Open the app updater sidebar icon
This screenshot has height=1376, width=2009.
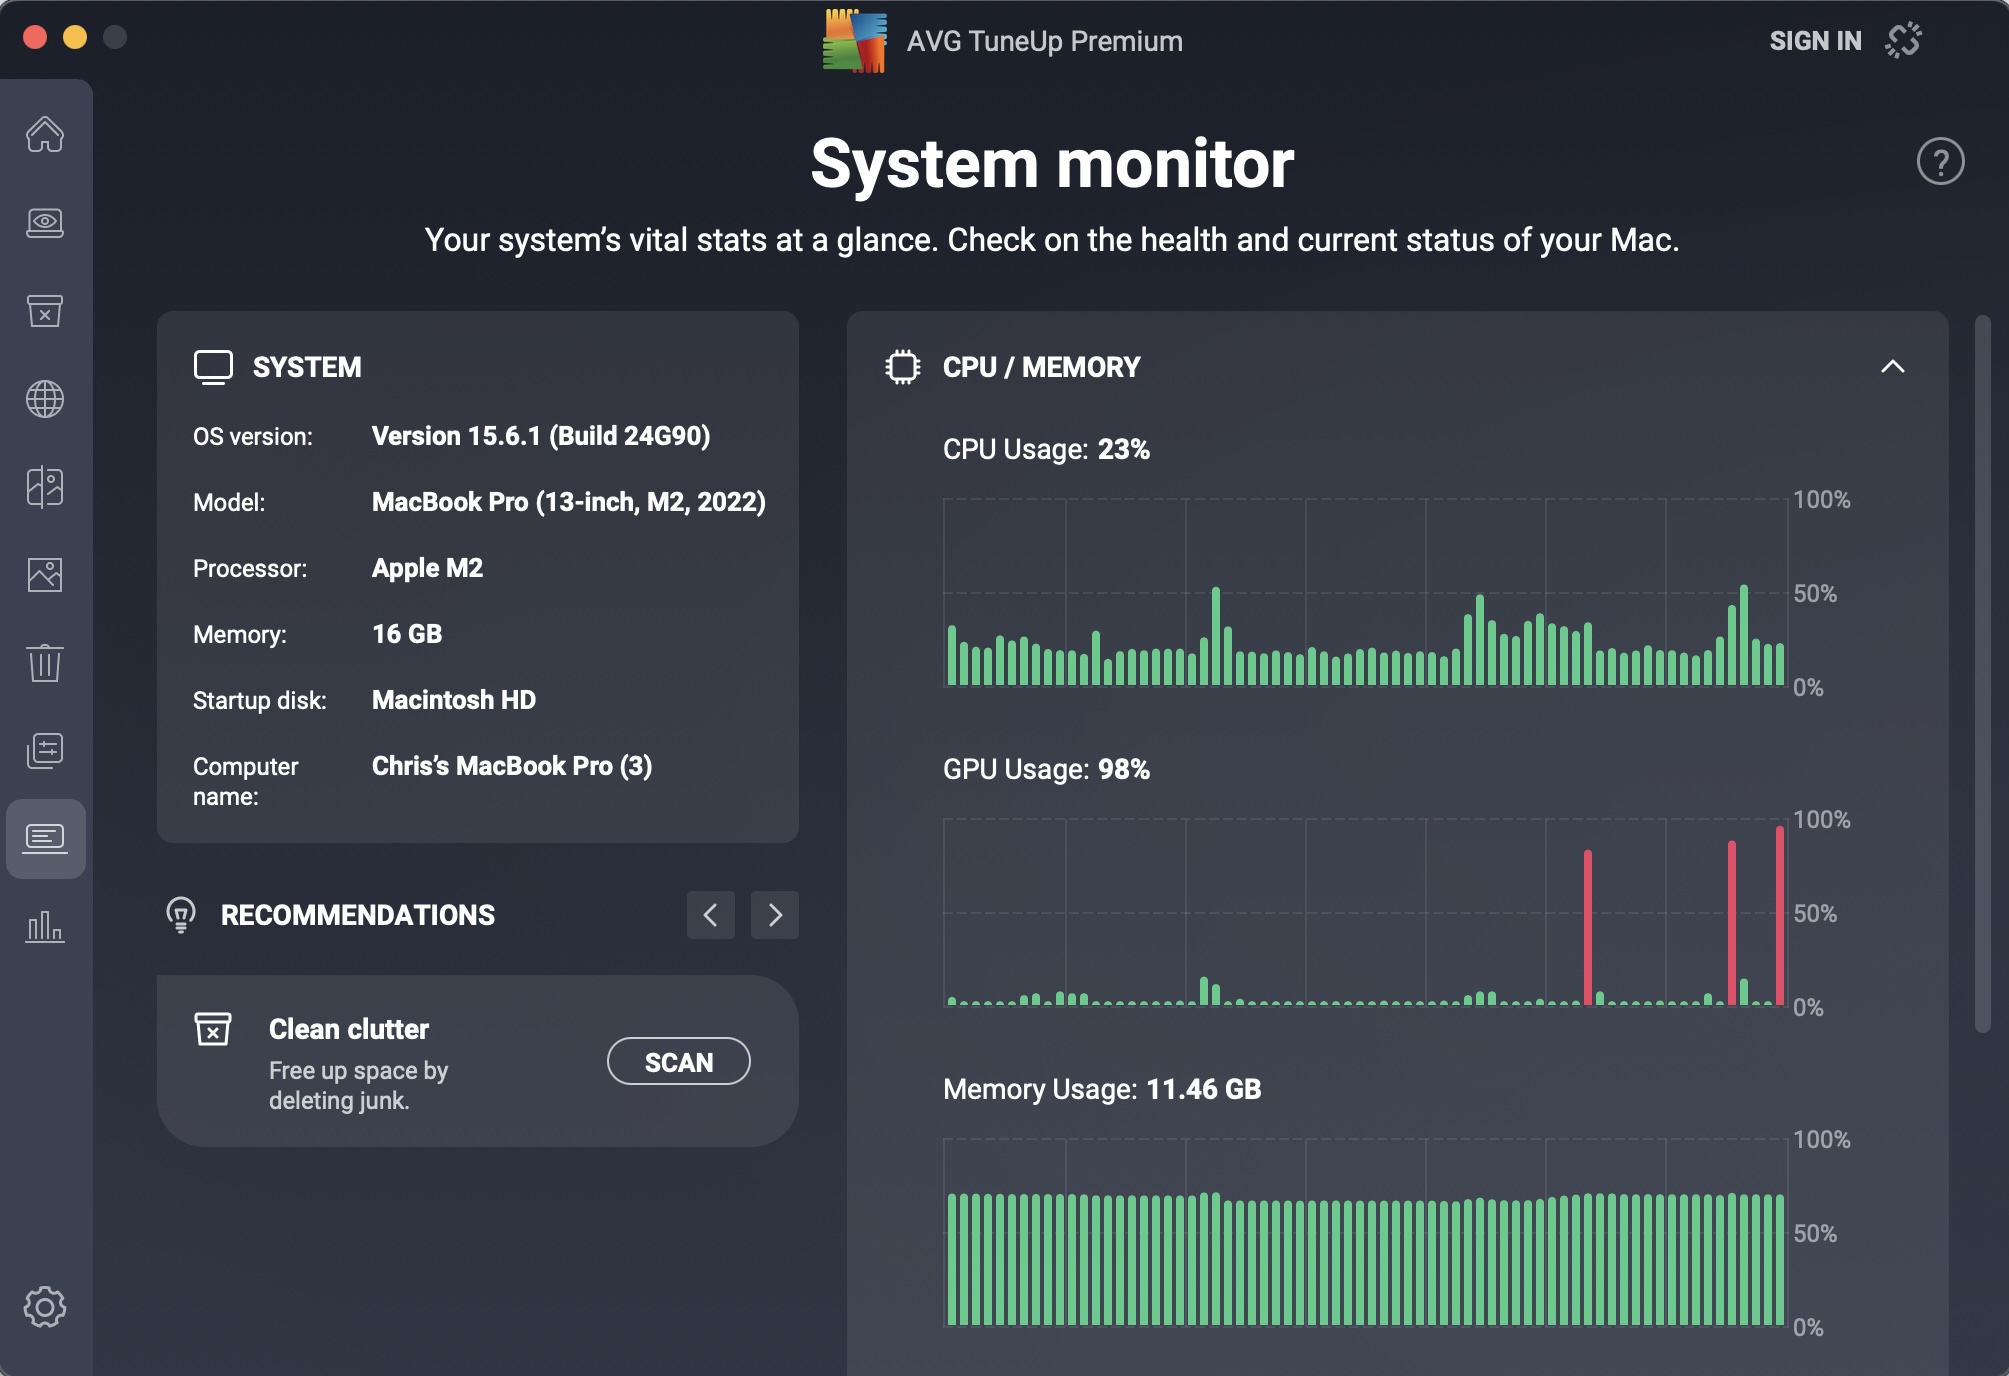coord(47,750)
